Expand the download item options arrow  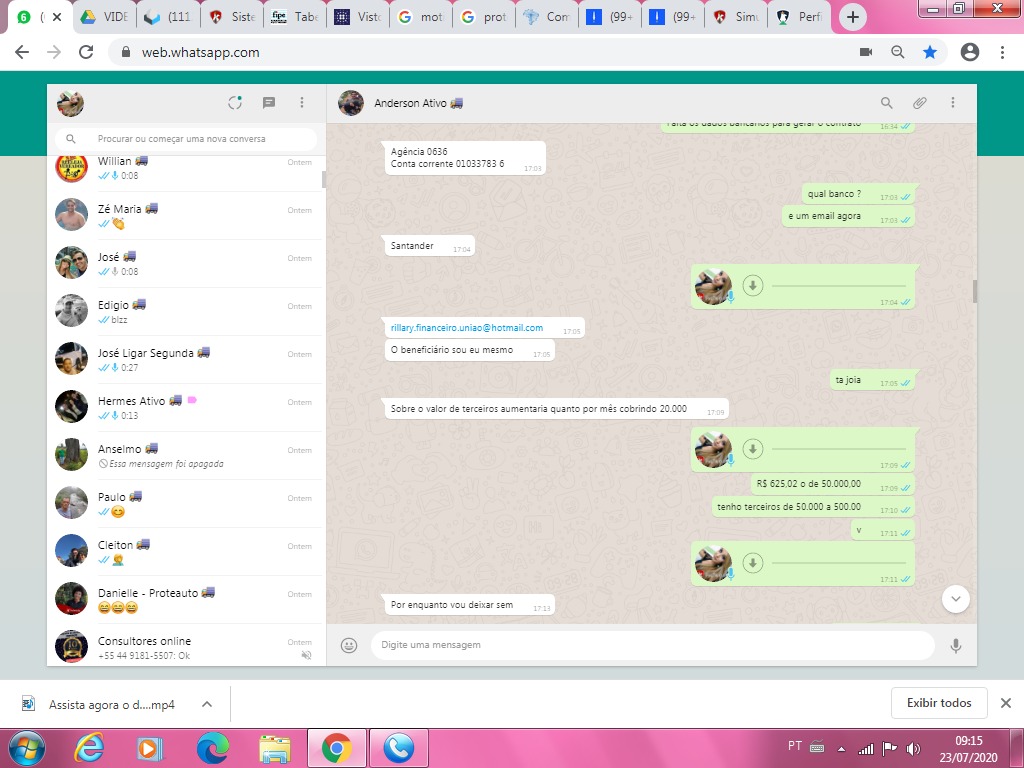(207, 704)
